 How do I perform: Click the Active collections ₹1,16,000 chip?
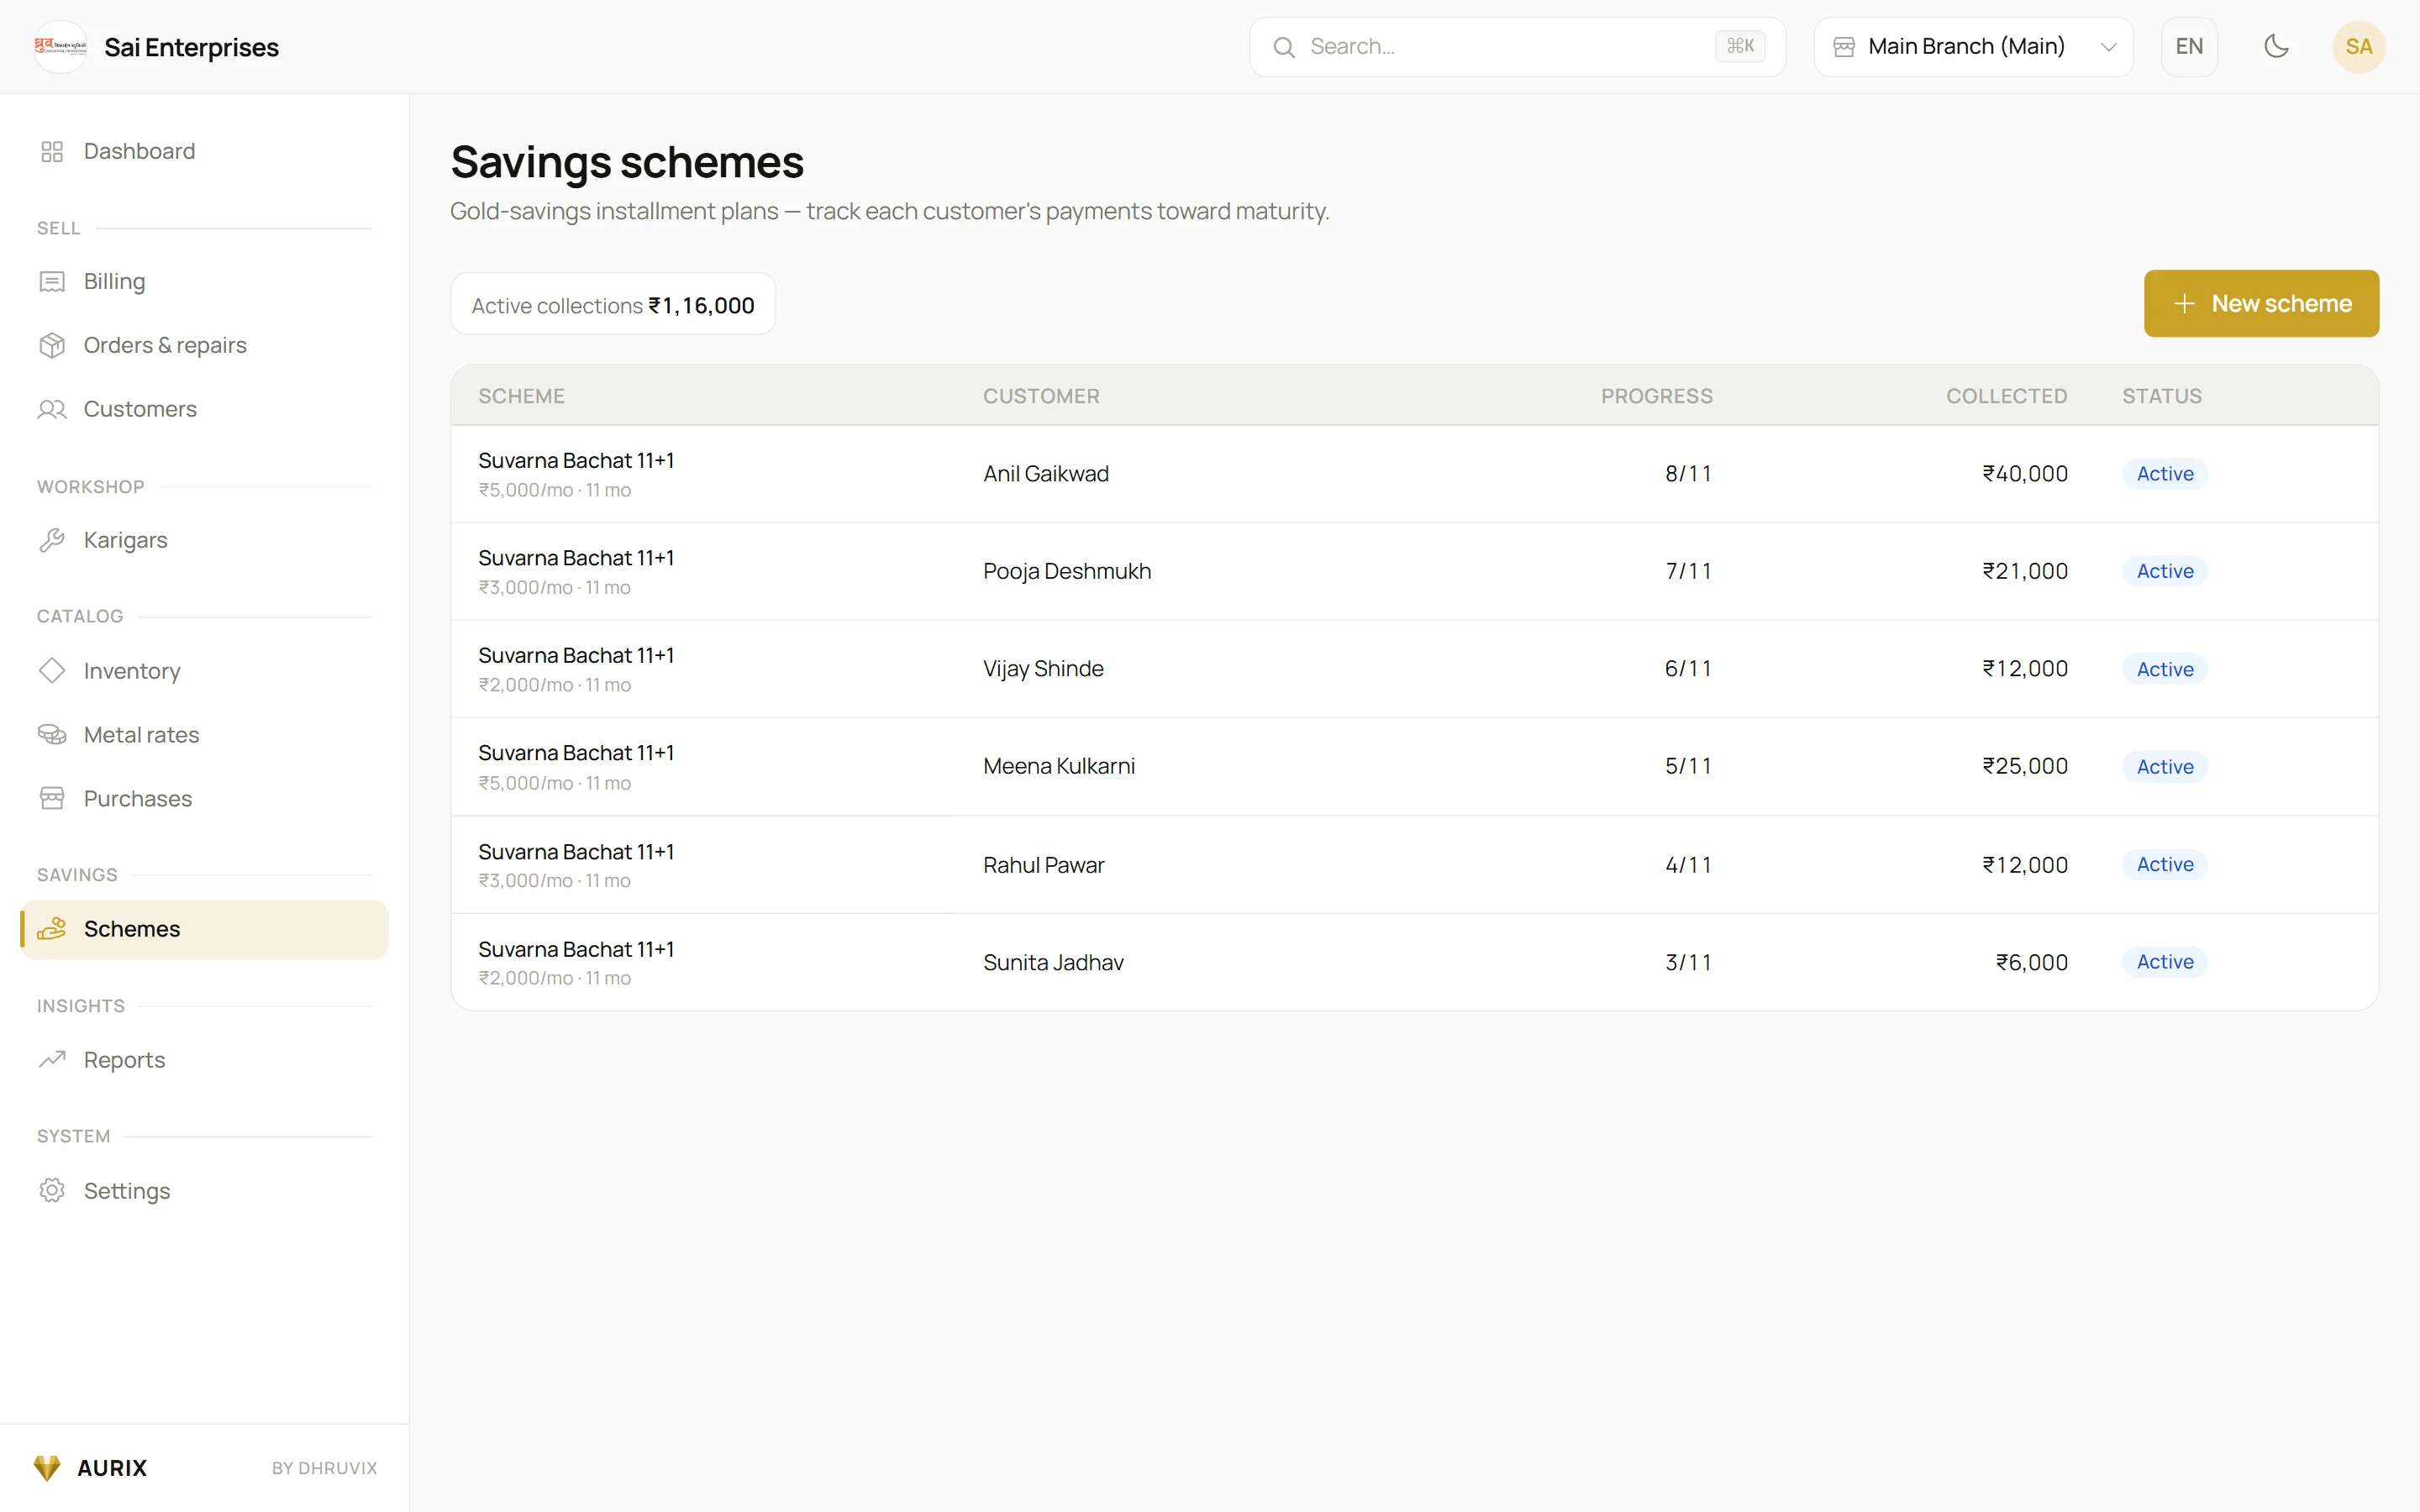point(613,304)
